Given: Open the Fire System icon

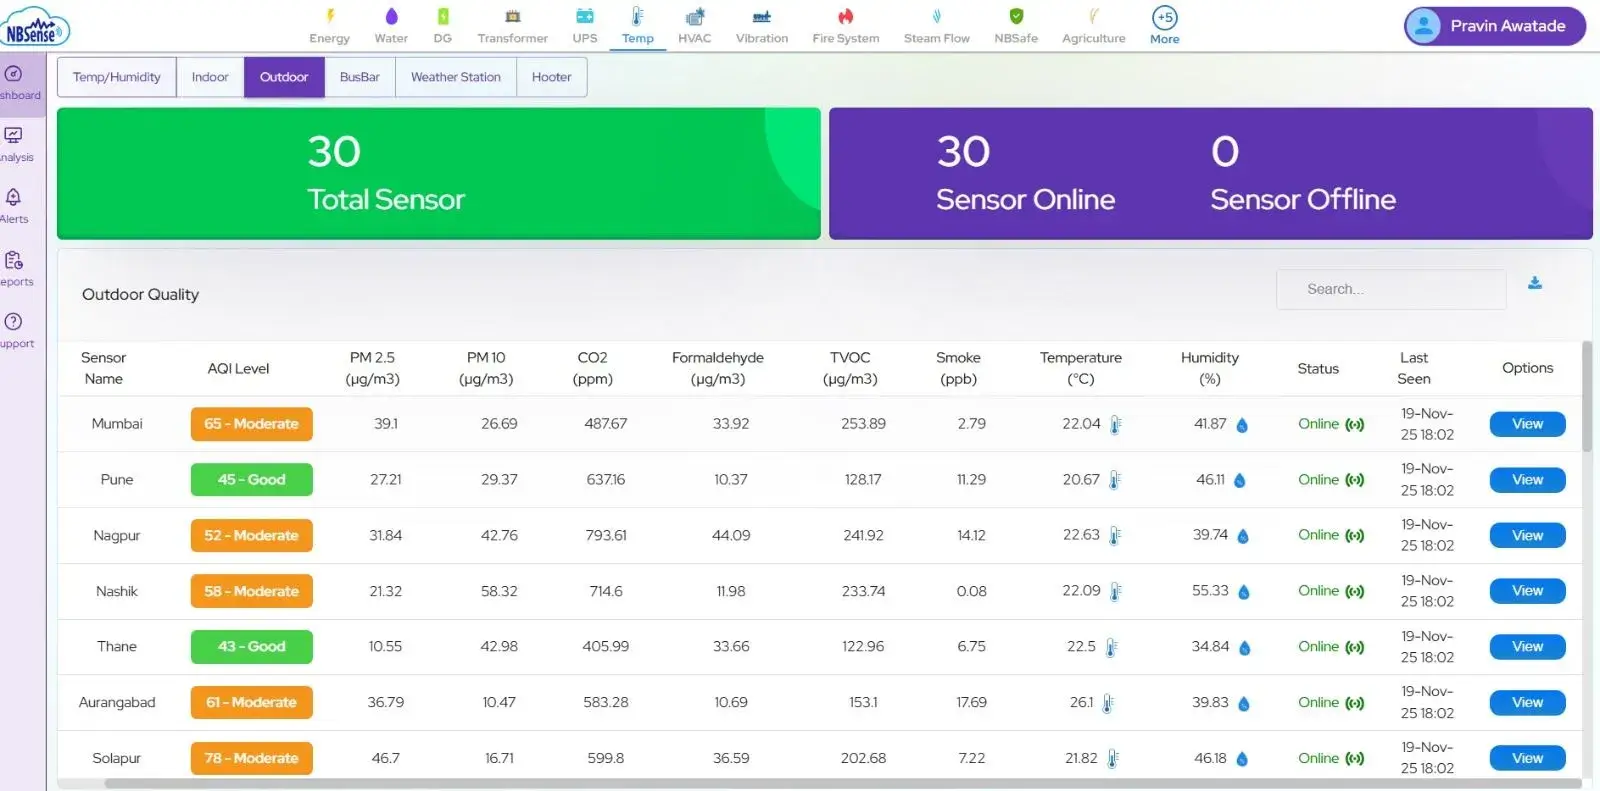Looking at the screenshot, I should point(845,17).
